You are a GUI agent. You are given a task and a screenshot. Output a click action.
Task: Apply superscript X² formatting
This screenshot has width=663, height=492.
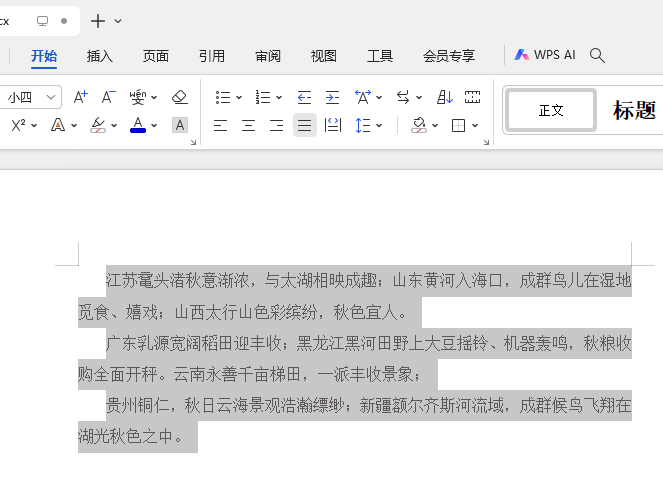click(x=19, y=125)
